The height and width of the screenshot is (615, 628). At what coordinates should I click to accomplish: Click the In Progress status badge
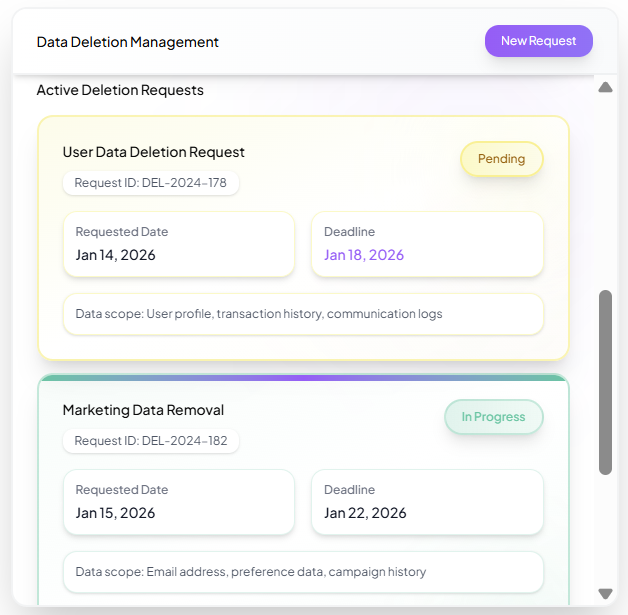coord(493,417)
